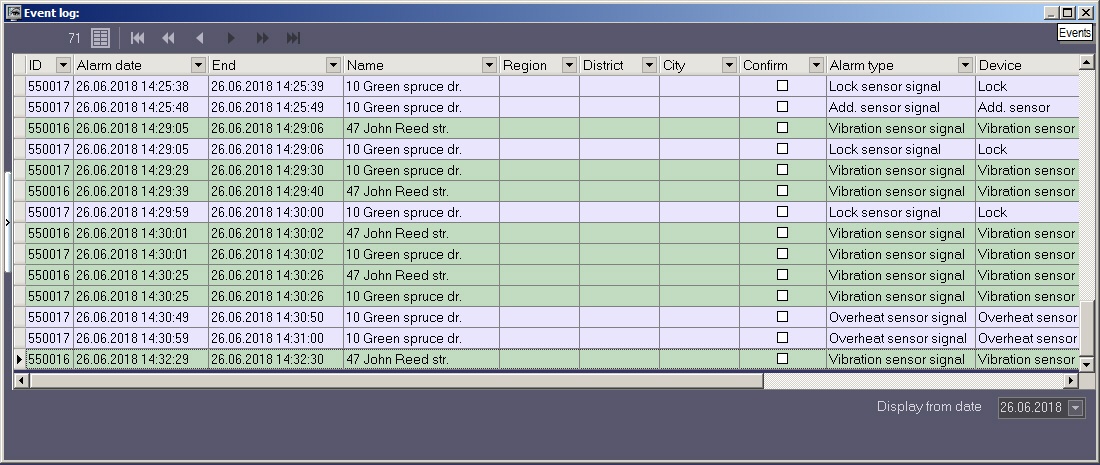Viewport: 1100px width, 465px height.
Task: Skip forward one page of records
Action: (x=262, y=38)
